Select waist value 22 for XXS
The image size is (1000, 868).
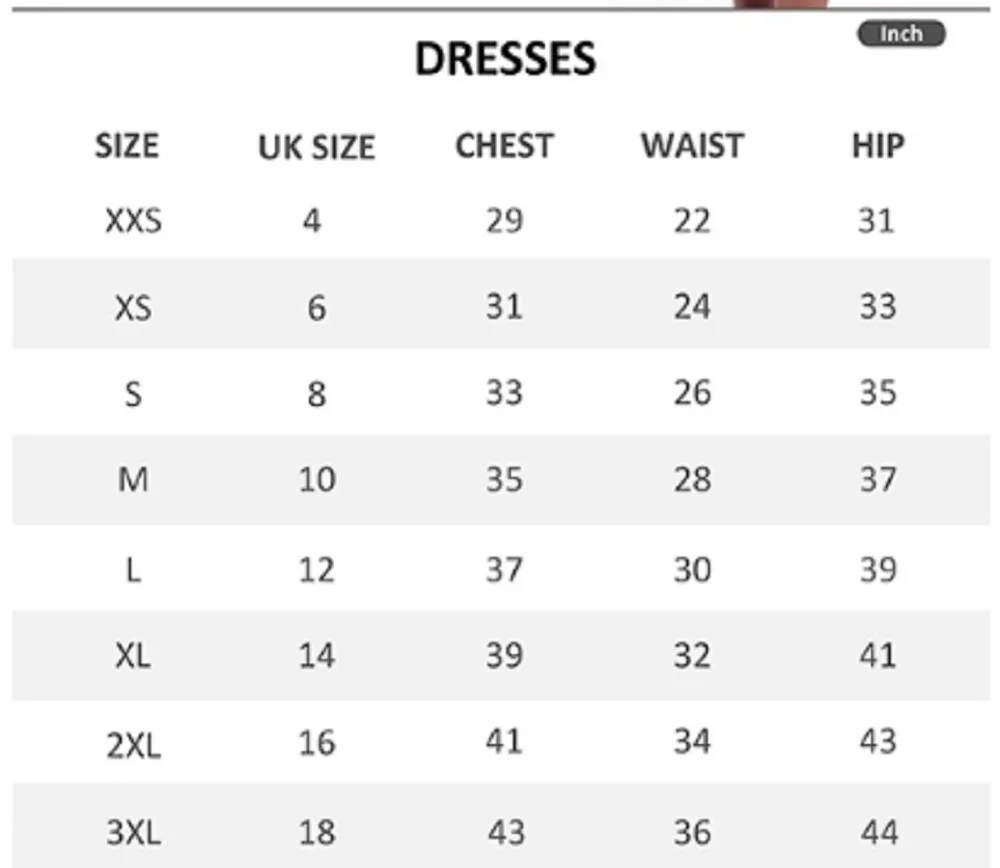[x=692, y=220]
